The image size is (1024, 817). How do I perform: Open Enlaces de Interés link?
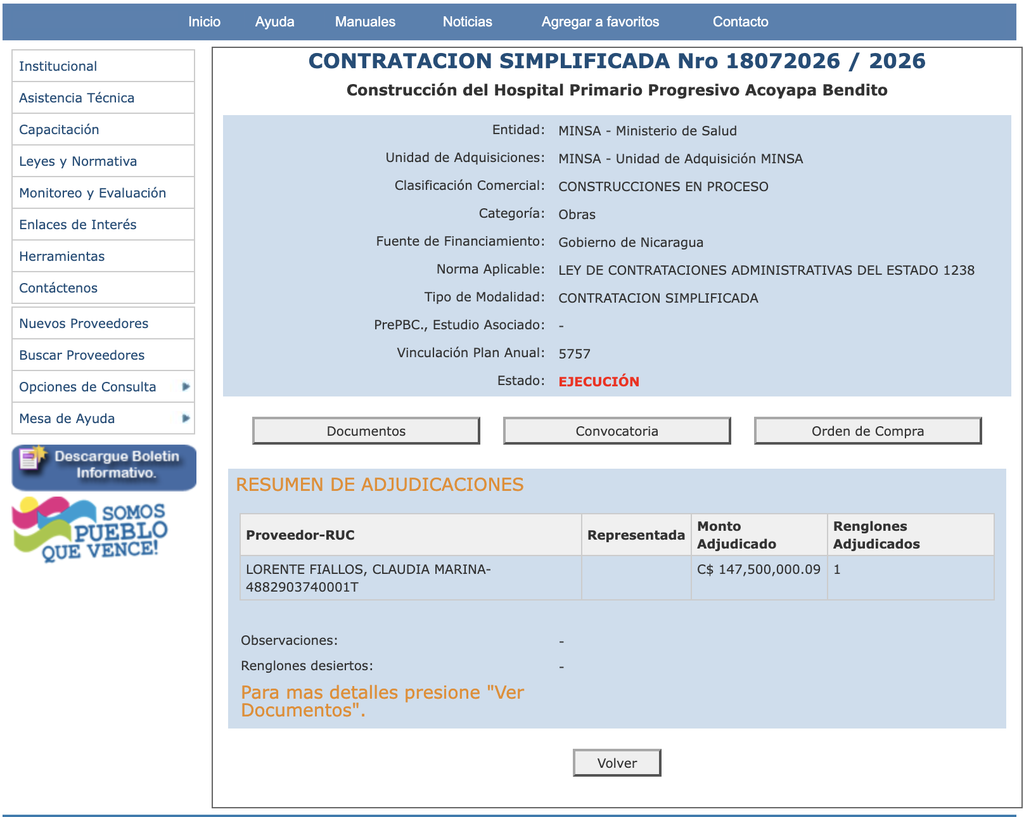coord(103,225)
